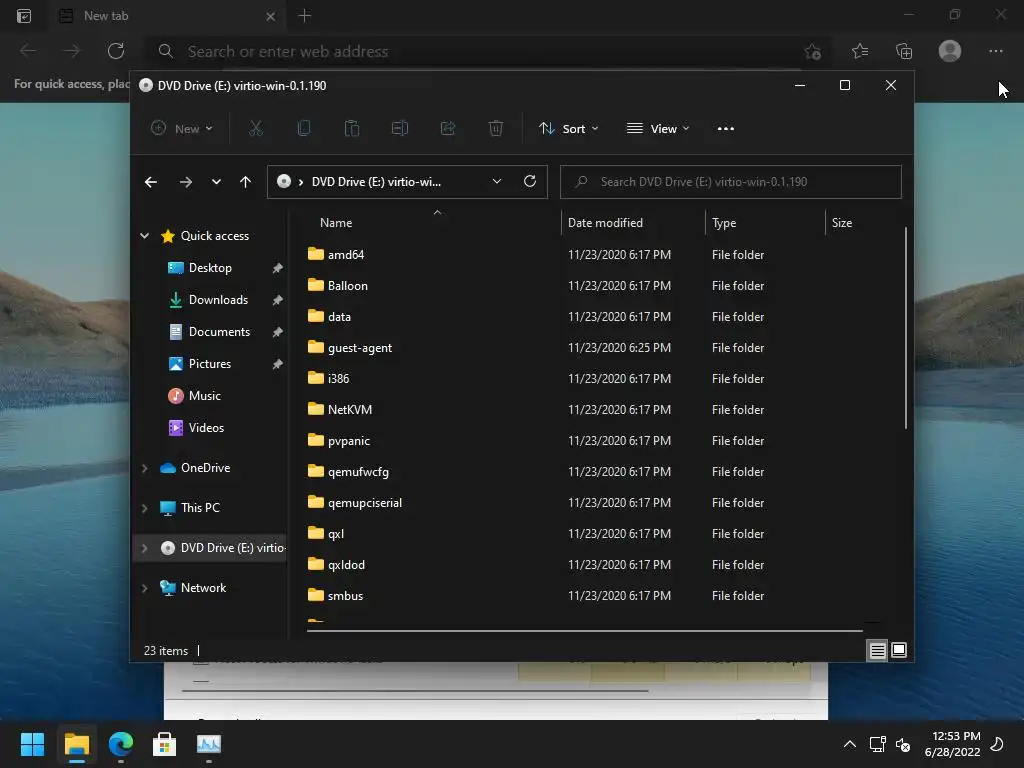
Task: Click the Search DVD Drive input box
Action: pos(731,182)
